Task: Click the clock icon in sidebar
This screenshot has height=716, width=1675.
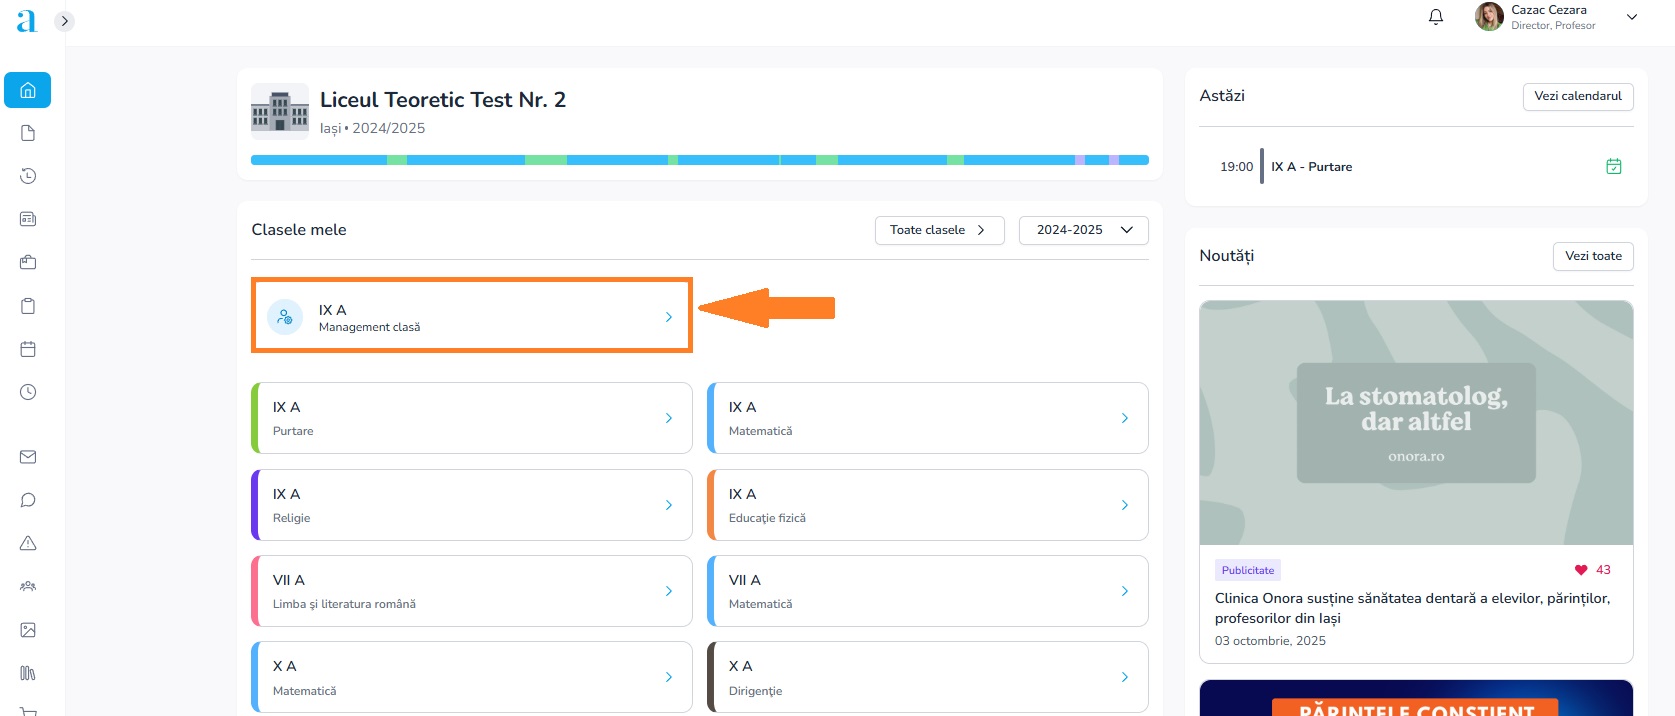Action: point(28,392)
